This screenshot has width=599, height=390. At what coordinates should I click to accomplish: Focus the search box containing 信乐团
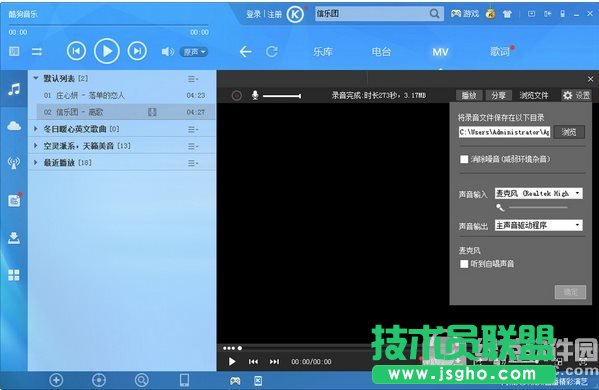pyautogui.click(x=371, y=14)
